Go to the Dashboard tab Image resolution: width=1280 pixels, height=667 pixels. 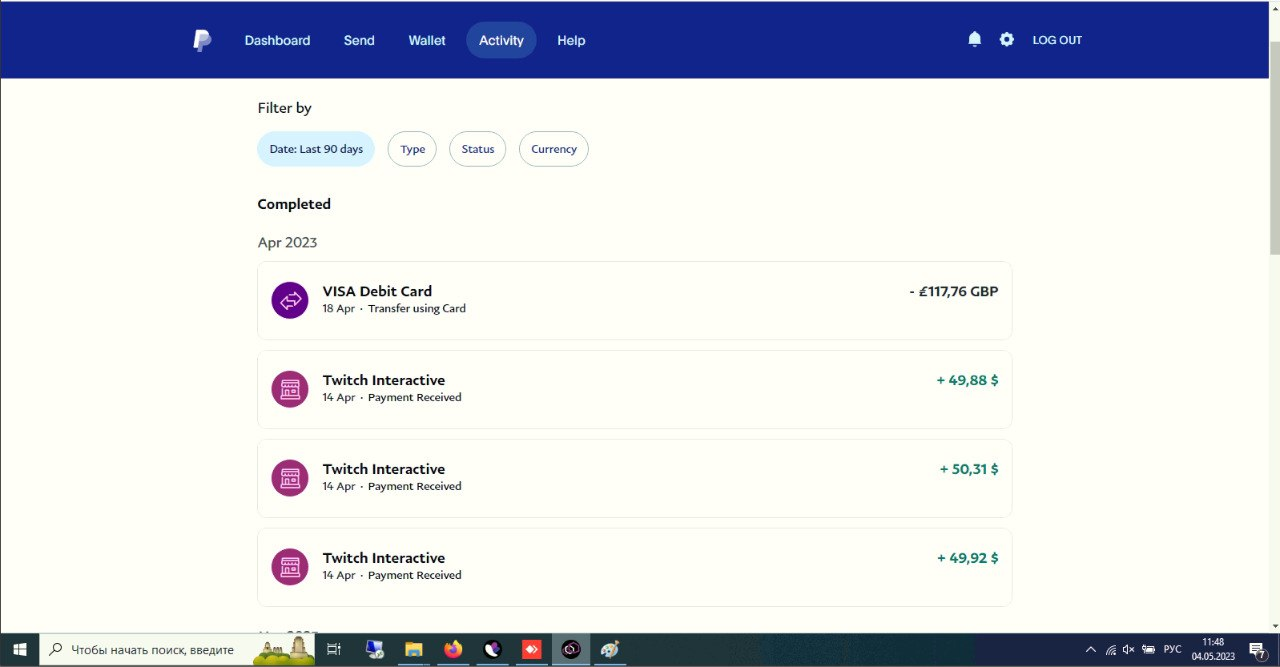(x=277, y=41)
